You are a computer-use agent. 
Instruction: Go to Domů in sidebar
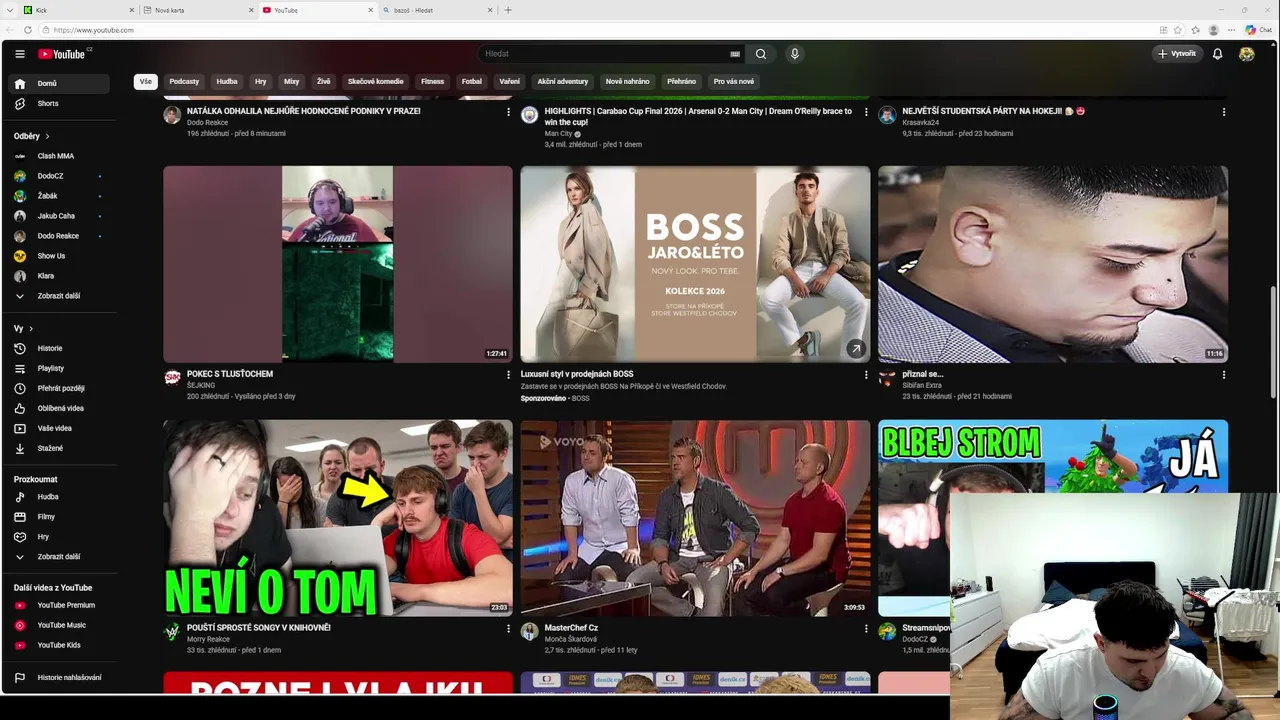60,84
